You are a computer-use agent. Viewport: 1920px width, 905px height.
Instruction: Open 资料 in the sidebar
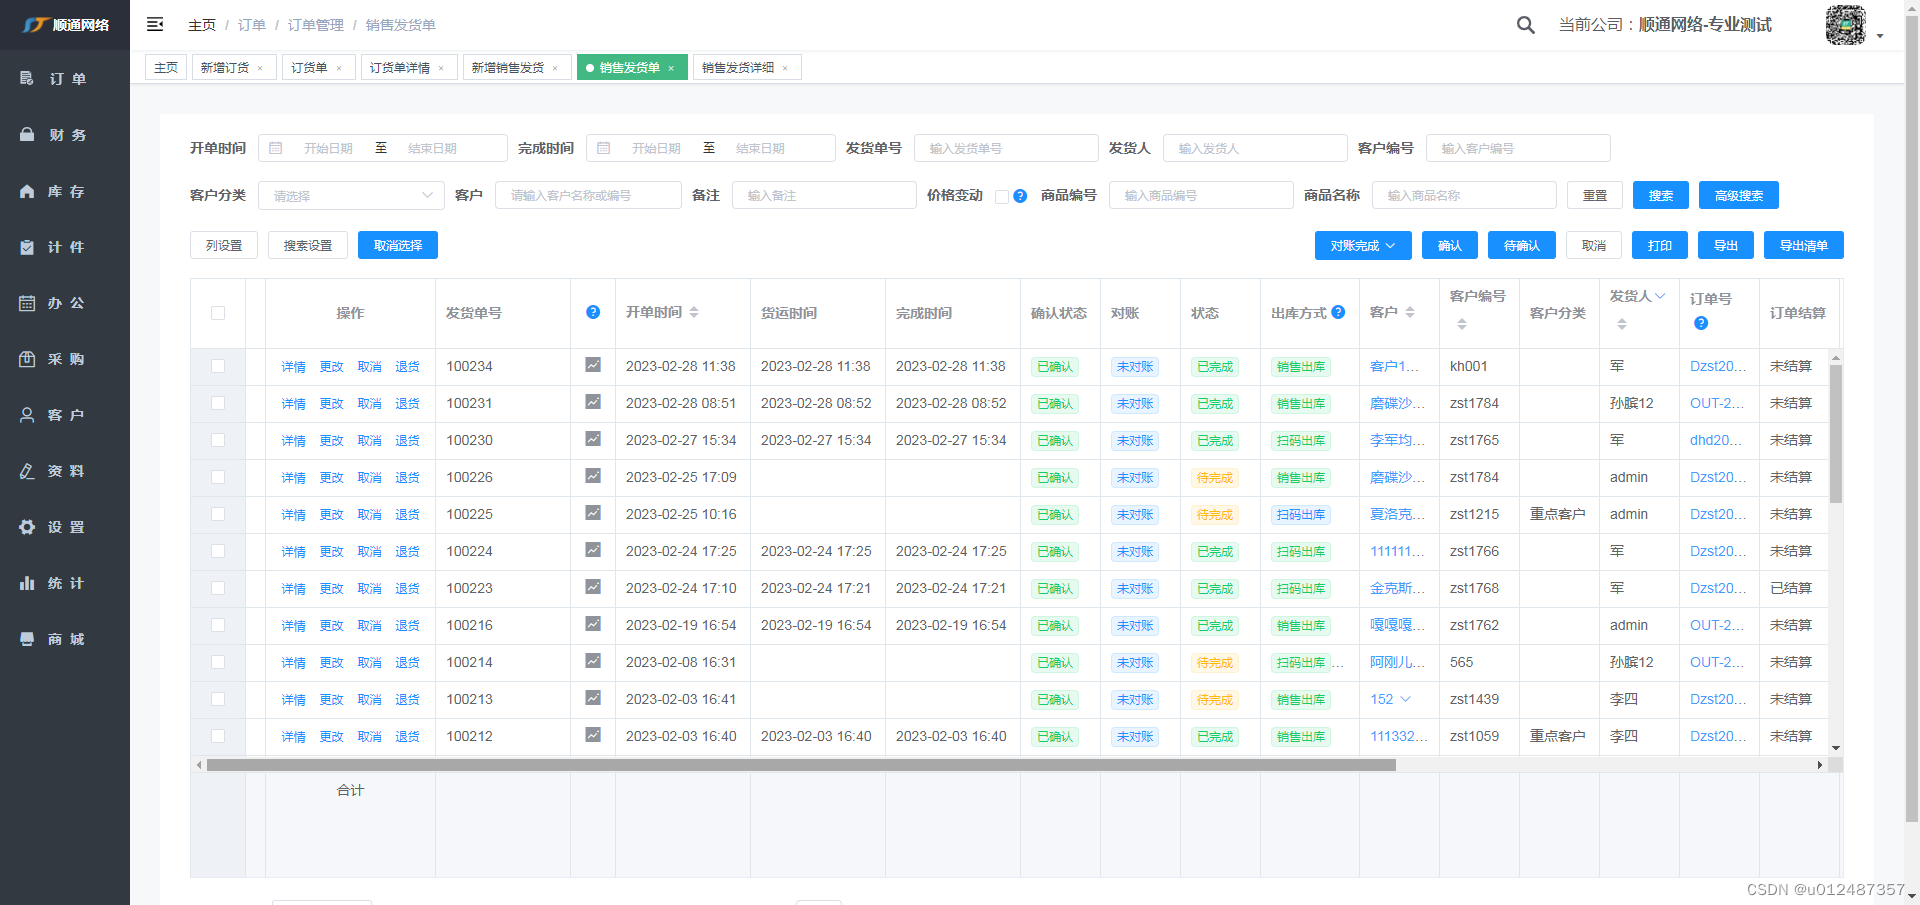(x=65, y=471)
